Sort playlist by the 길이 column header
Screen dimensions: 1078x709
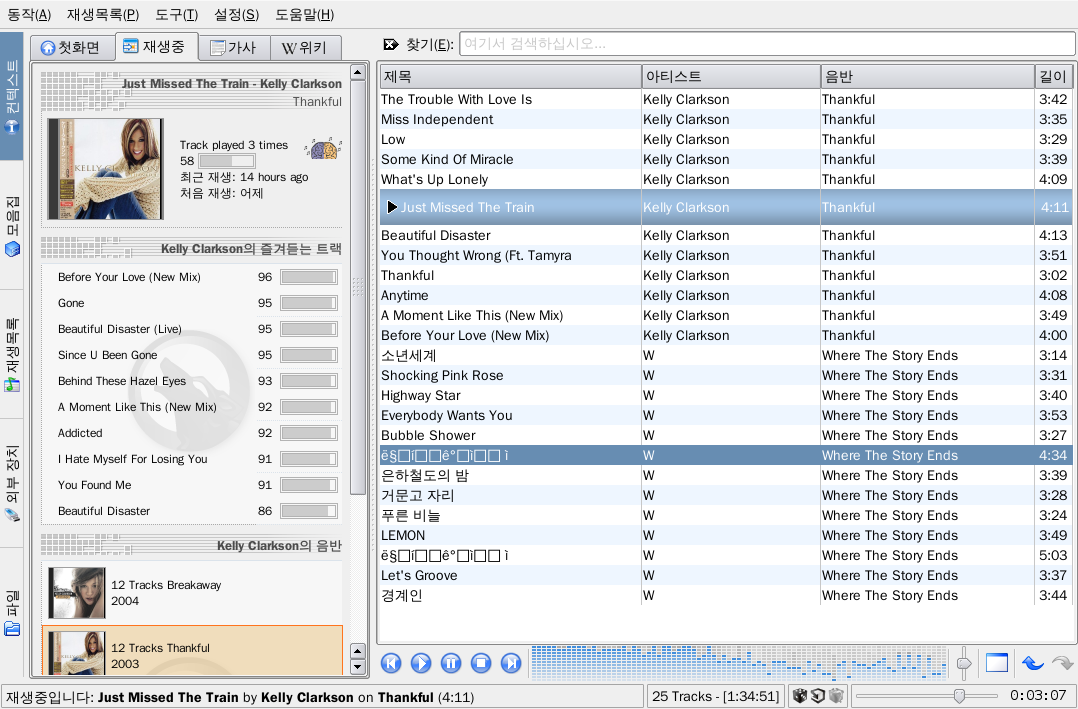(x=1053, y=76)
